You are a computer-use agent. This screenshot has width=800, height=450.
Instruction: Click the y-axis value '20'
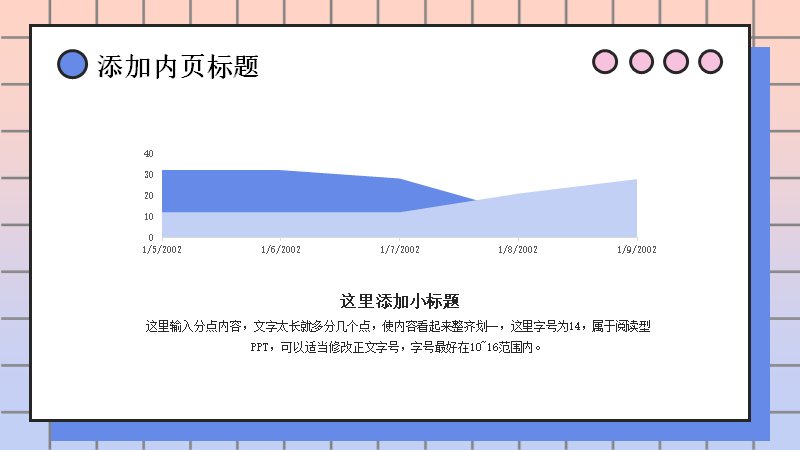pos(148,195)
